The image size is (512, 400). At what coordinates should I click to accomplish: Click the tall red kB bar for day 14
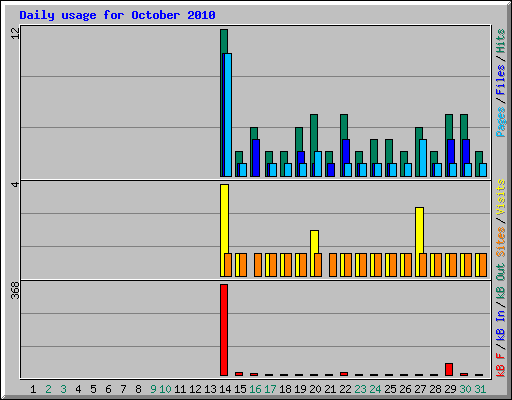224,330
